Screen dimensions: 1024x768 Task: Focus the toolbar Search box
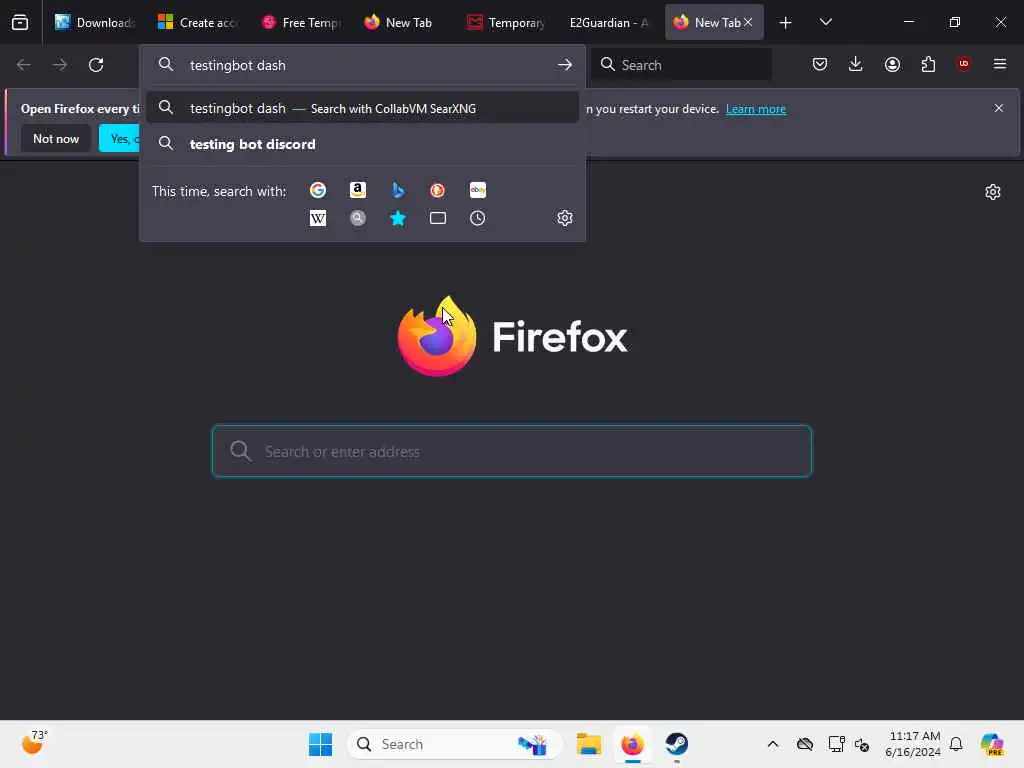[682, 65]
